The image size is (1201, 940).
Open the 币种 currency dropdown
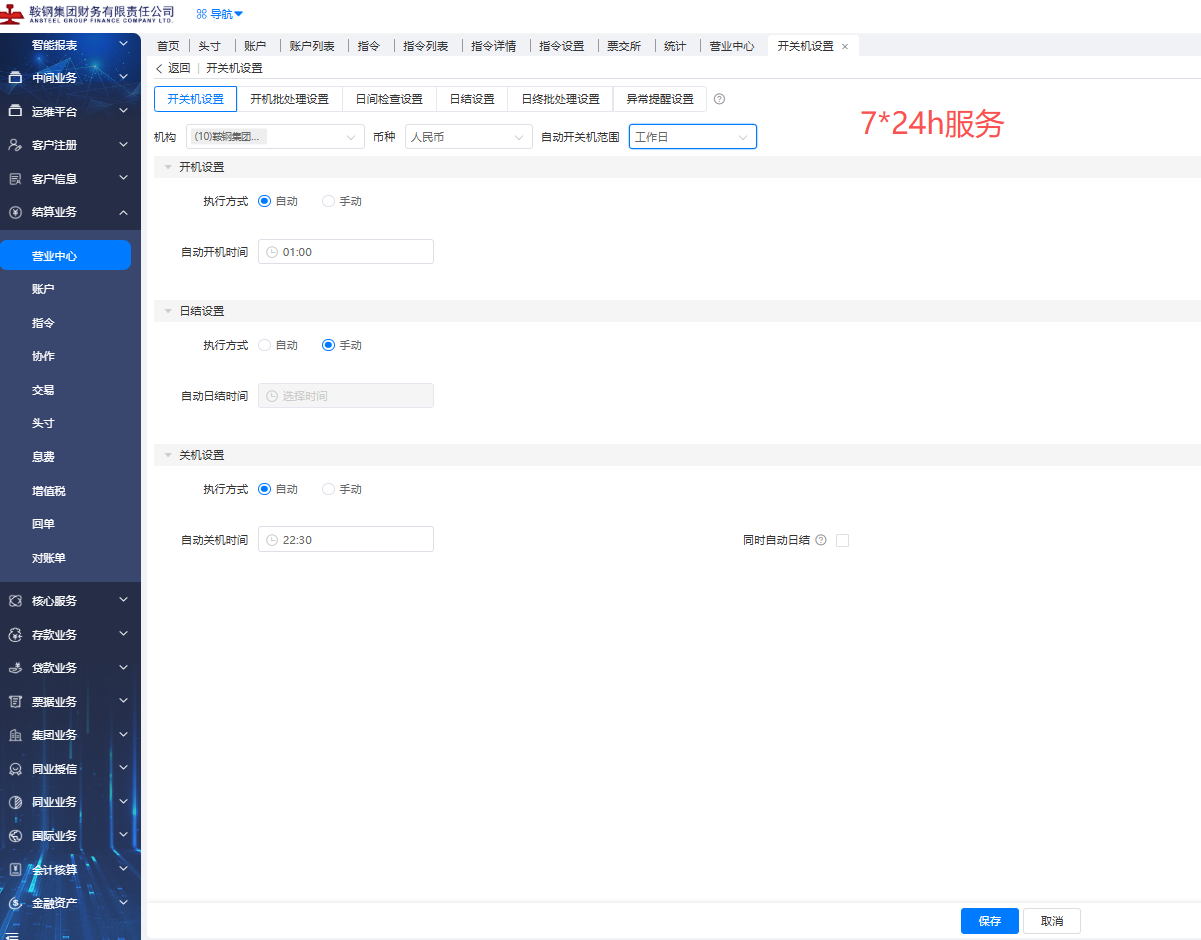(468, 137)
